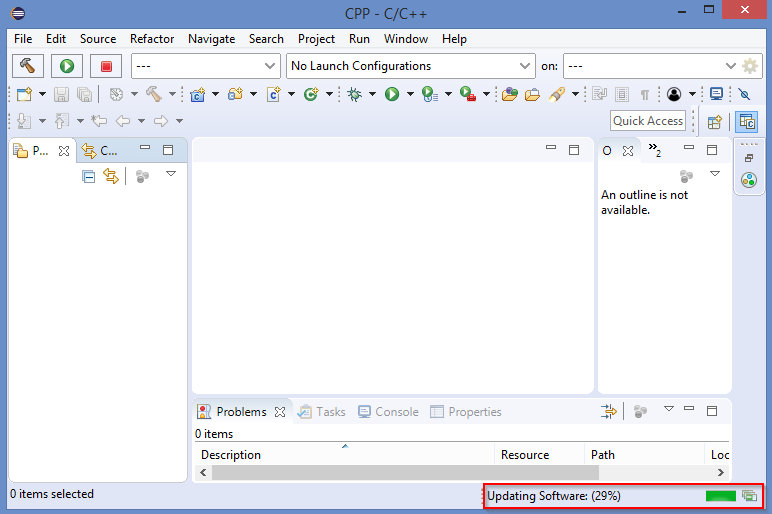Toggle Link with Editor in Project Explorer
This screenshot has height=514, width=772.
tap(111, 176)
